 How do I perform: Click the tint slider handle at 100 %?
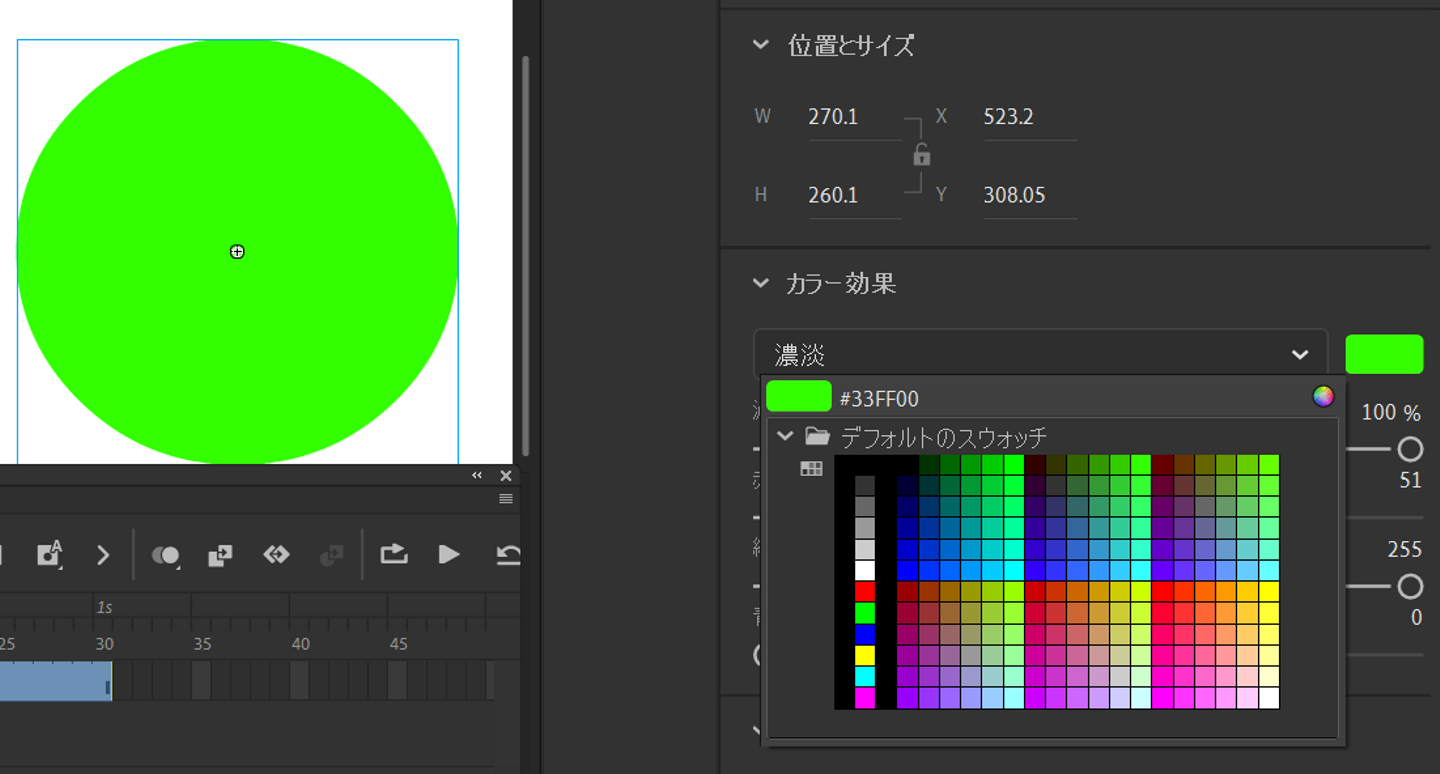point(1410,448)
